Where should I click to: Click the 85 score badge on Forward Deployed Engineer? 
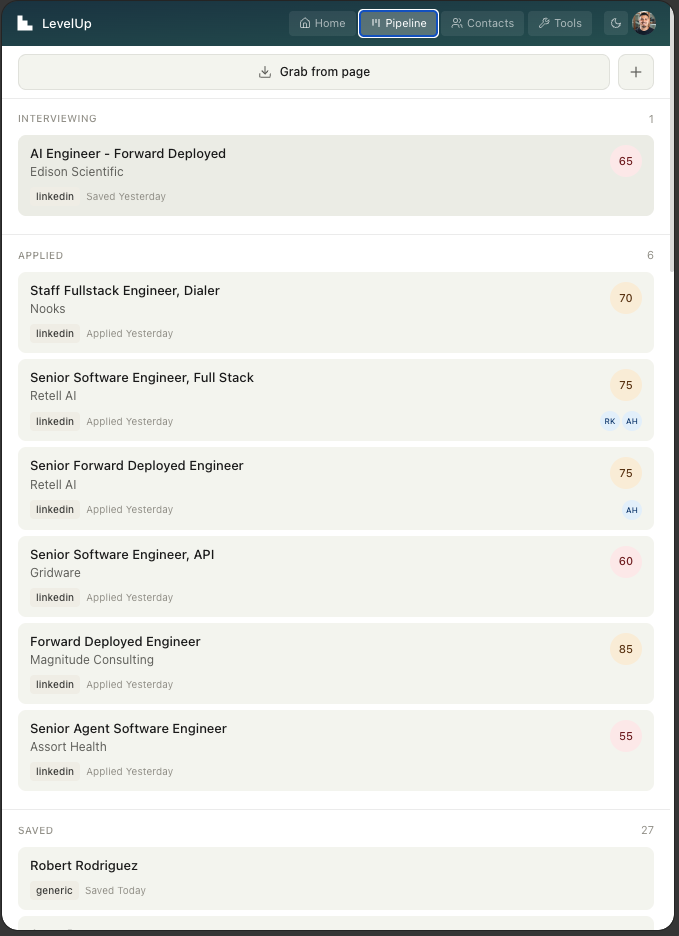(626, 649)
